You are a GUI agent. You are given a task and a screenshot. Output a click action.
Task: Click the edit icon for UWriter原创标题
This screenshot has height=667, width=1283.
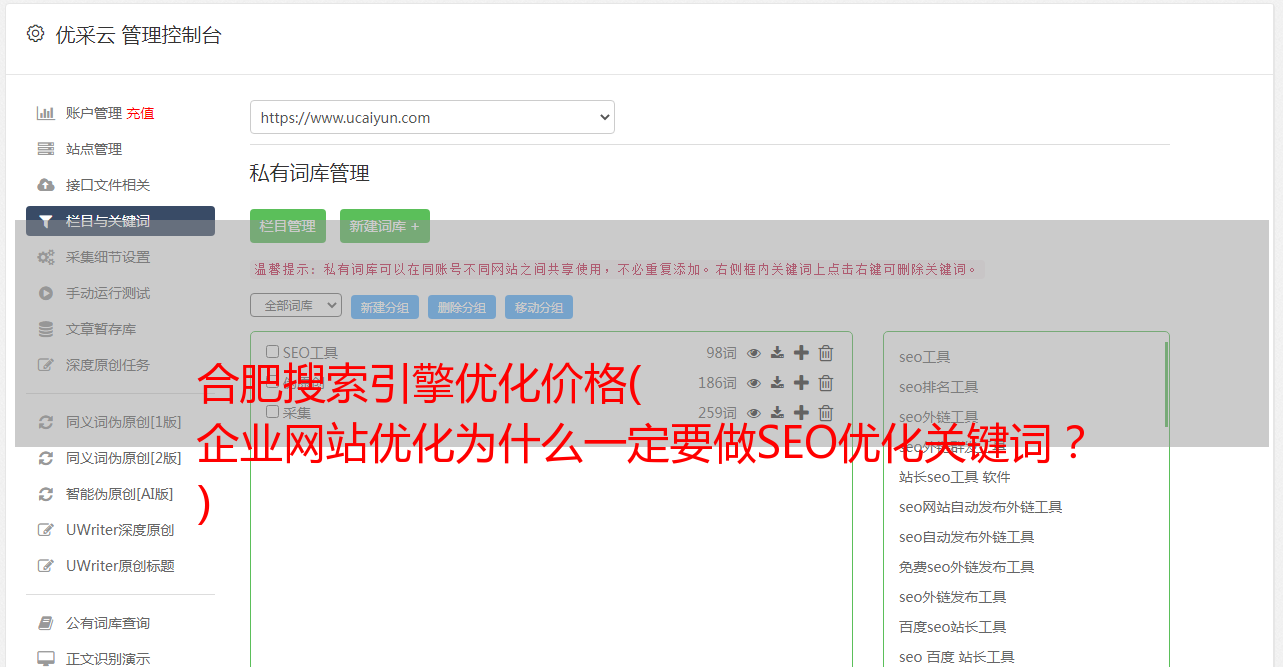[x=46, y=566]
